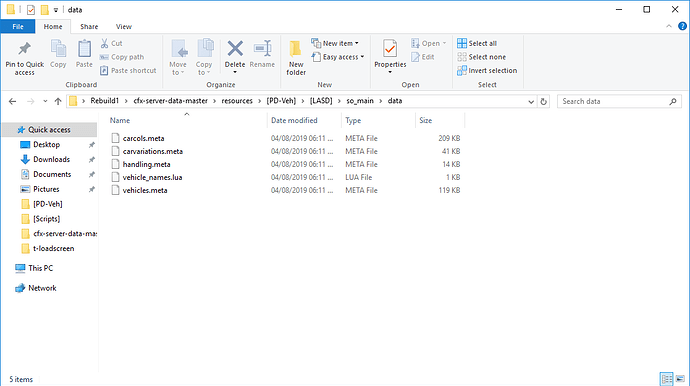The height and width of the screenshot is (386, 690).
Task: Open the File tab
Action: [18, 26]
